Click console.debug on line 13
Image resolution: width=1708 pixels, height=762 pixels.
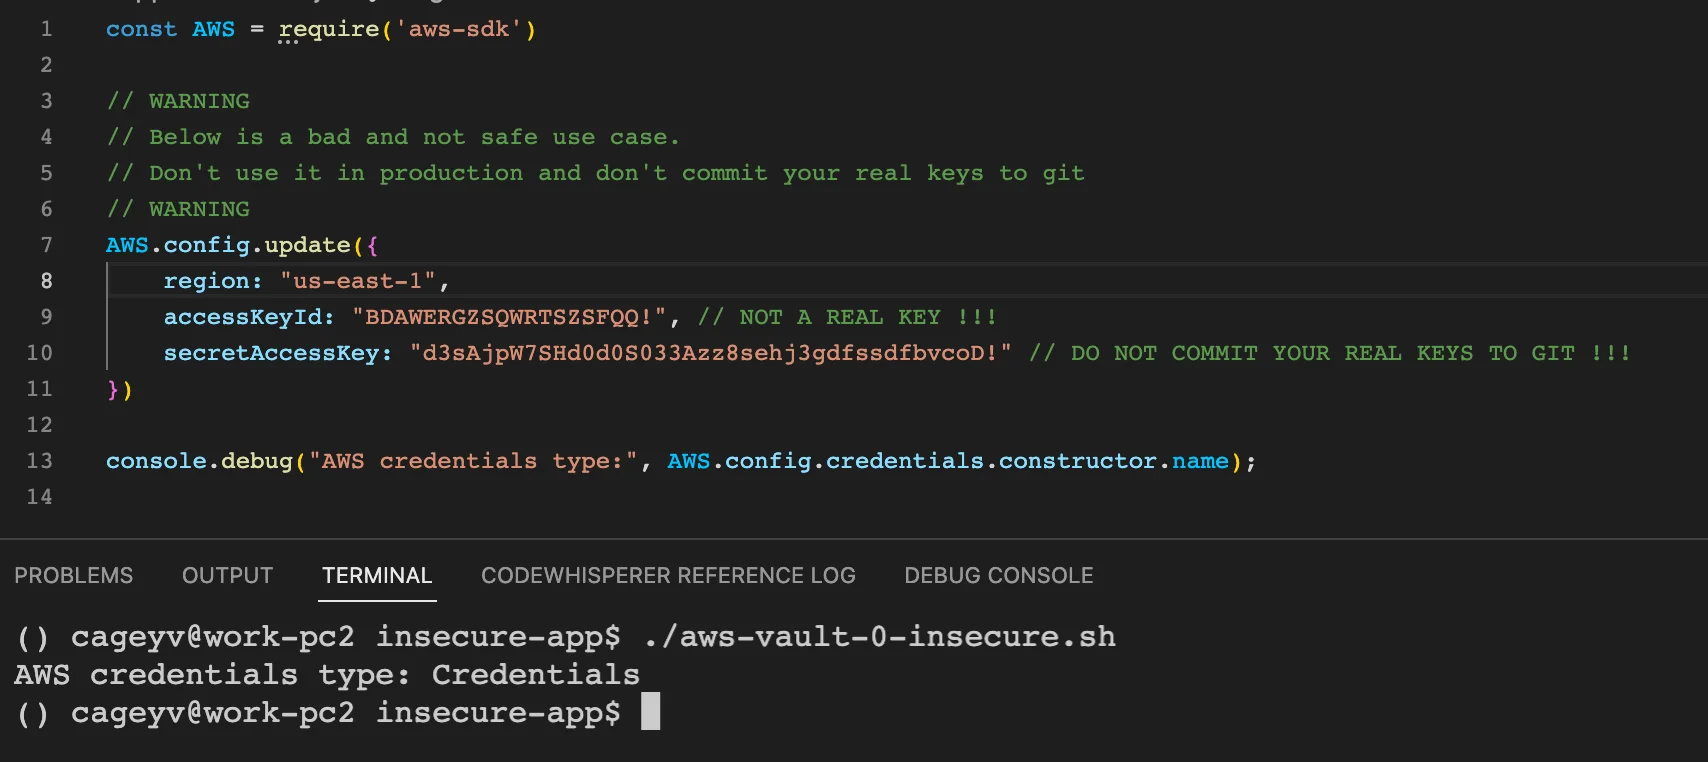pyautogui.click(x=199, y=461)
